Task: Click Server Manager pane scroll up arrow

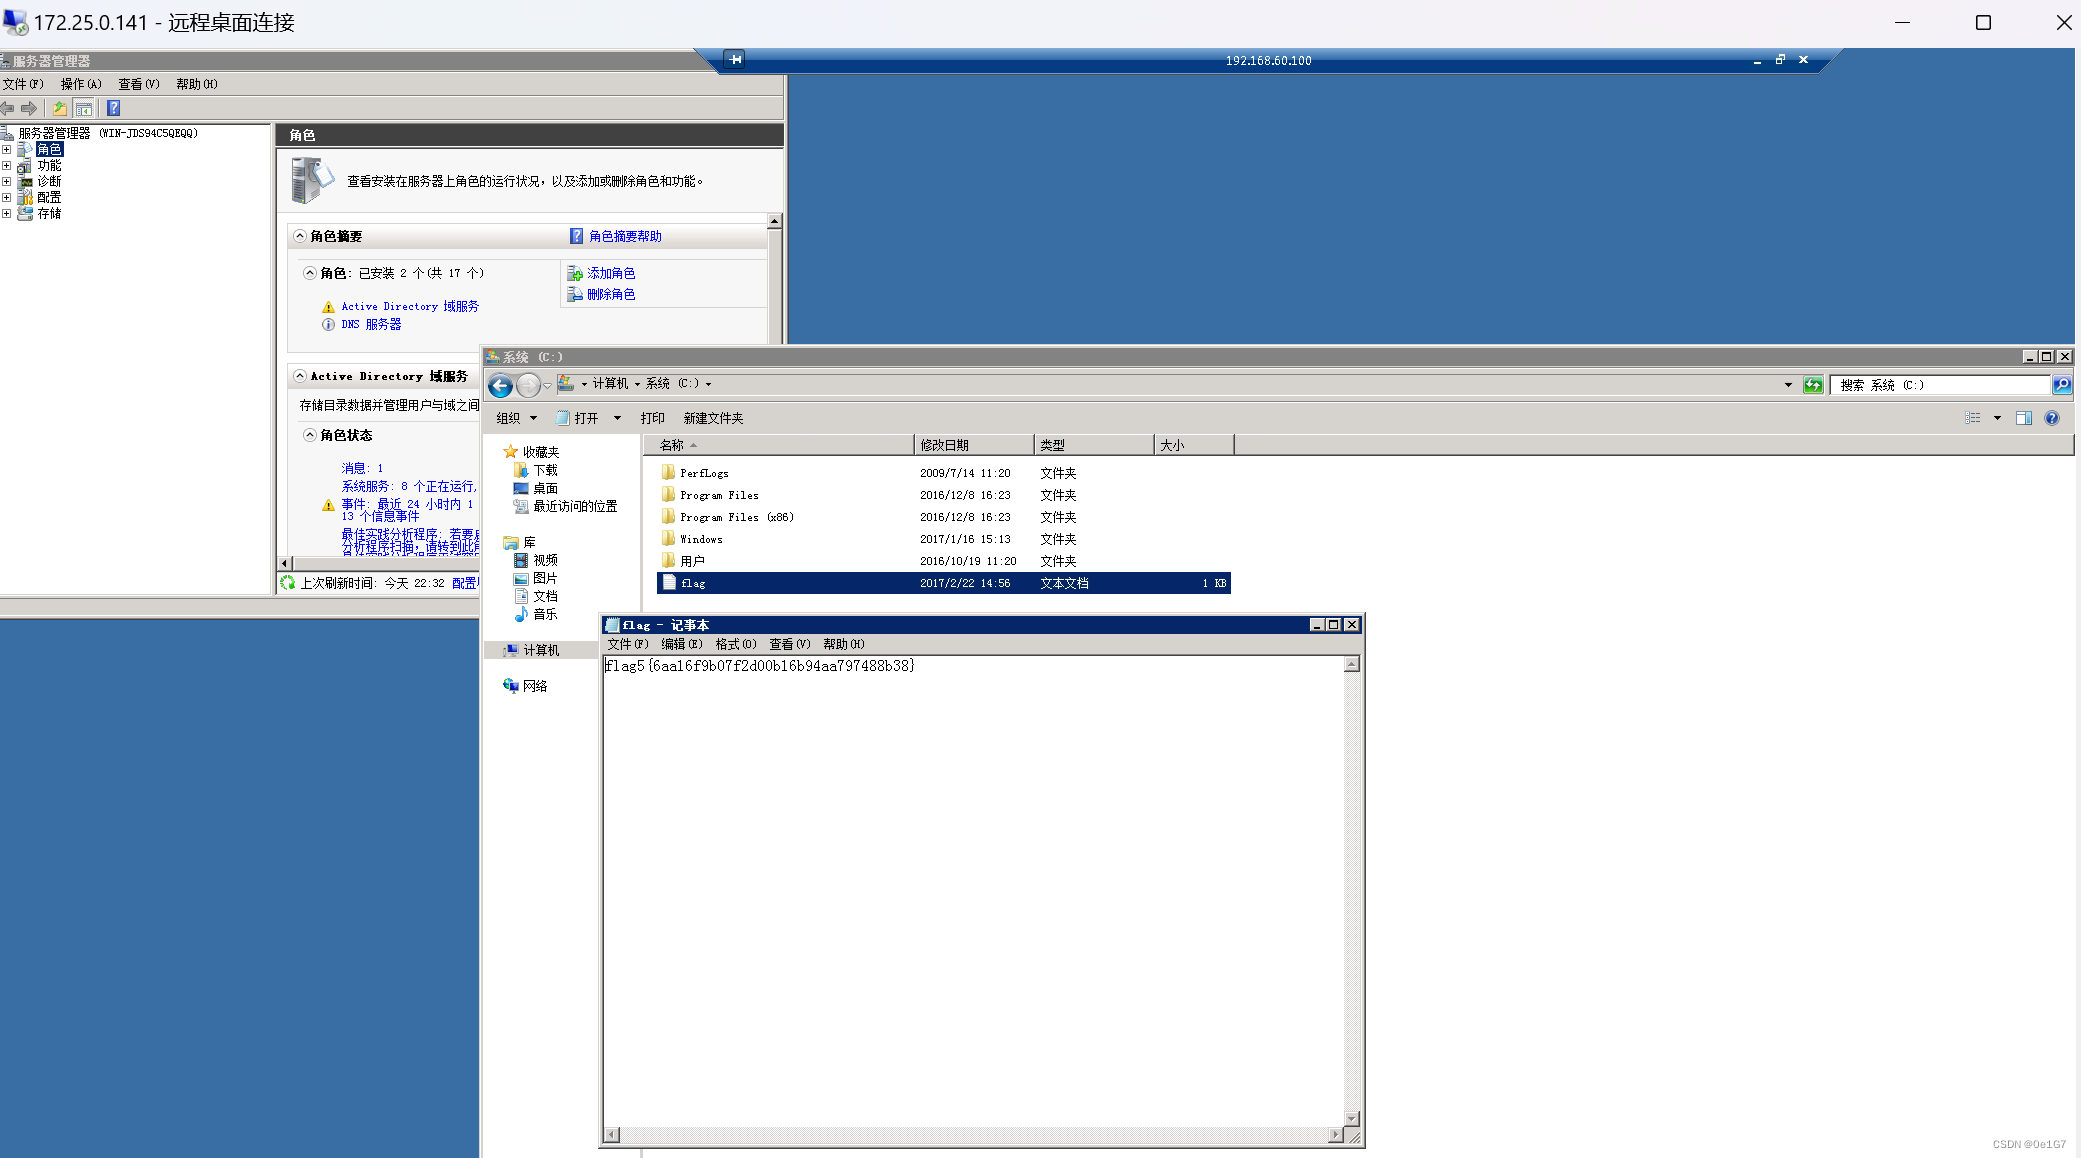Action: pyautogui.click(x=774, y=221)
